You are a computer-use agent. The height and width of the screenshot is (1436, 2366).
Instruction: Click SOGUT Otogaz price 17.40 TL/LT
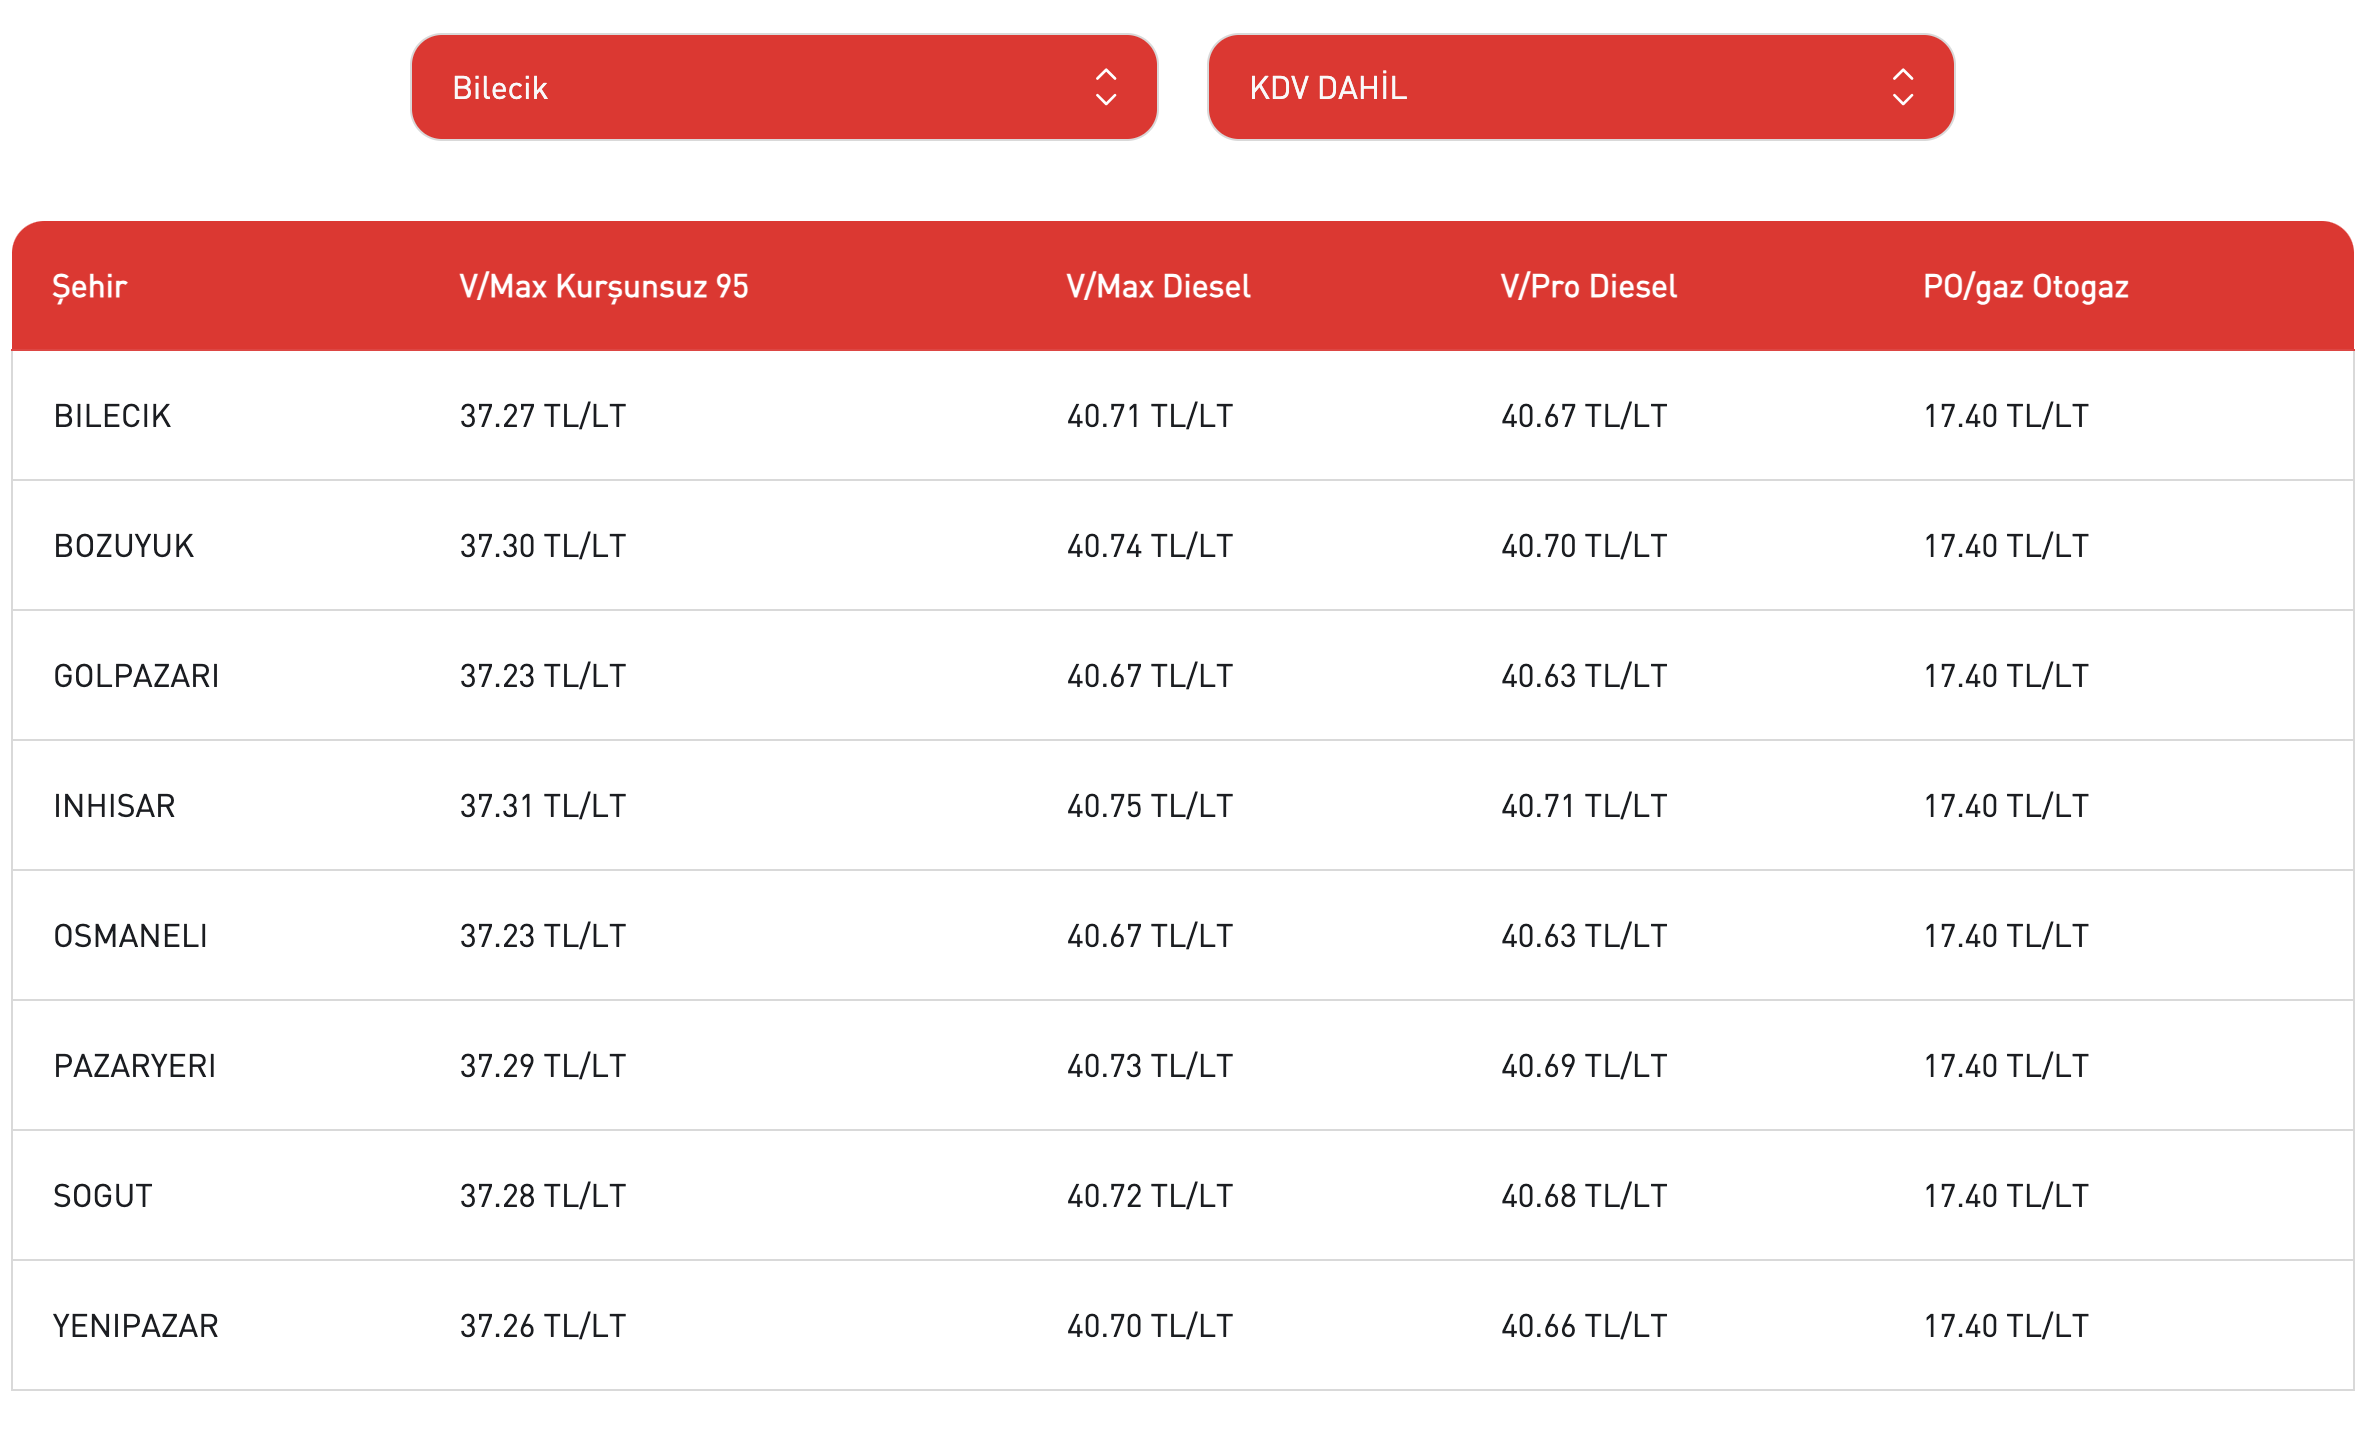tap(2006, 1196)
